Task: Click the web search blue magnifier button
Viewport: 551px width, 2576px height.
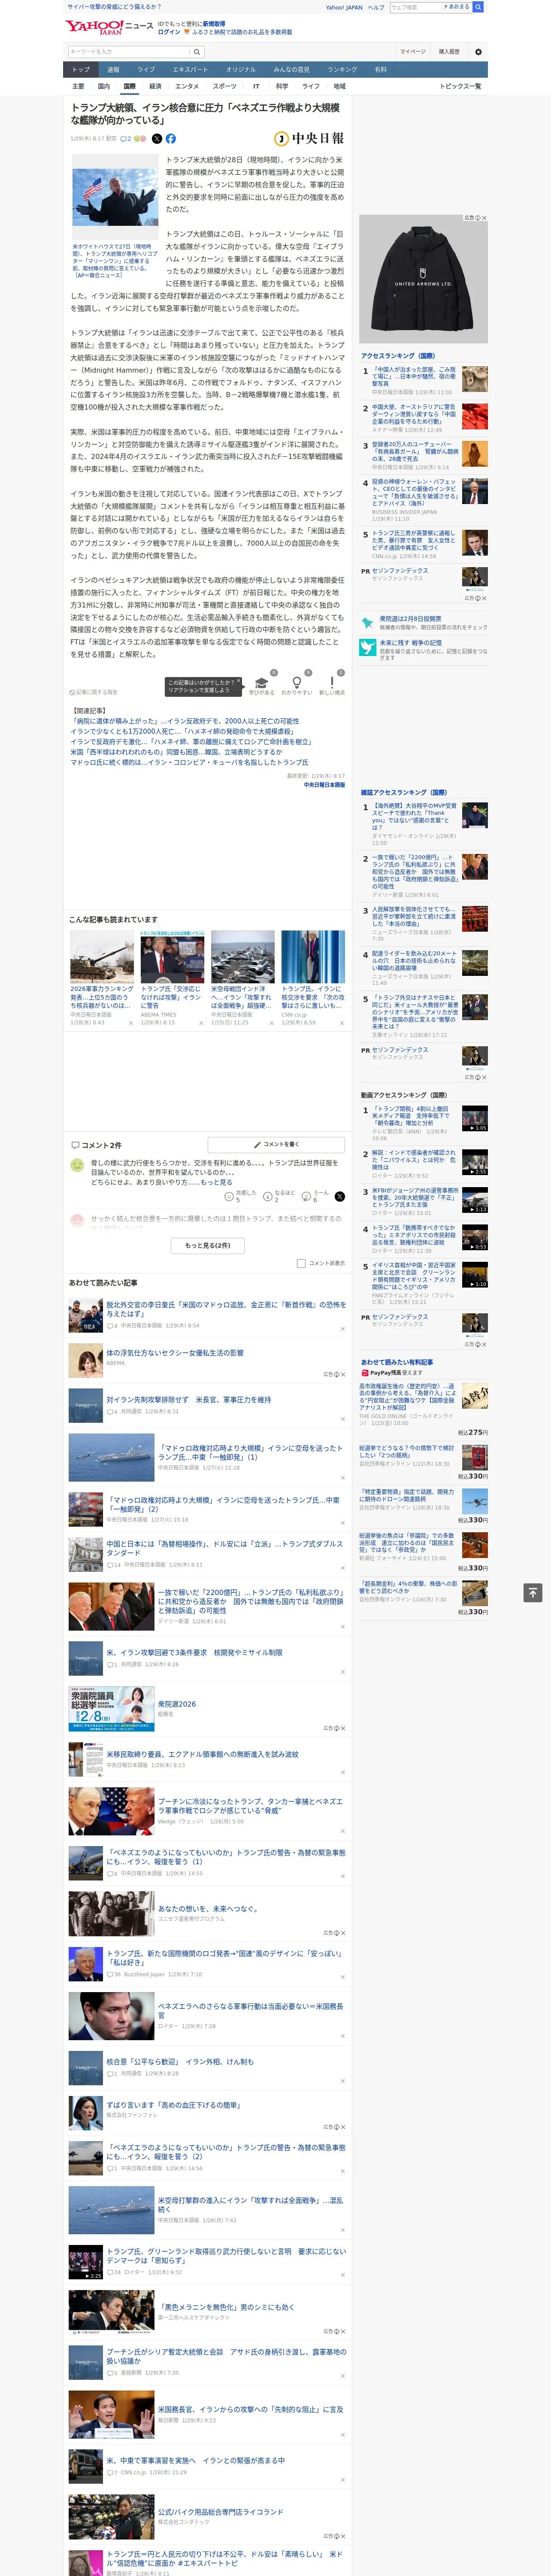Action: pos(478,7)
